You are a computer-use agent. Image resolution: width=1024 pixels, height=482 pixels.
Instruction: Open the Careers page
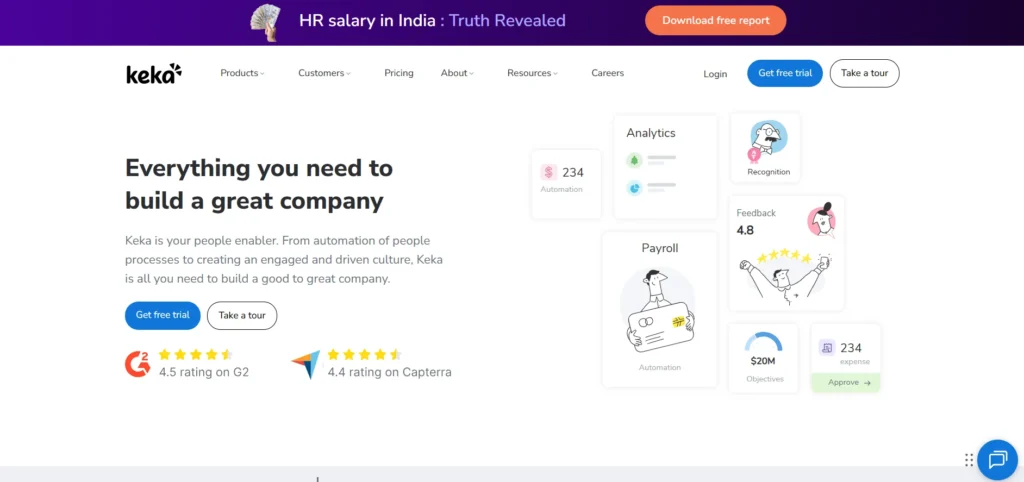(608, 73)
